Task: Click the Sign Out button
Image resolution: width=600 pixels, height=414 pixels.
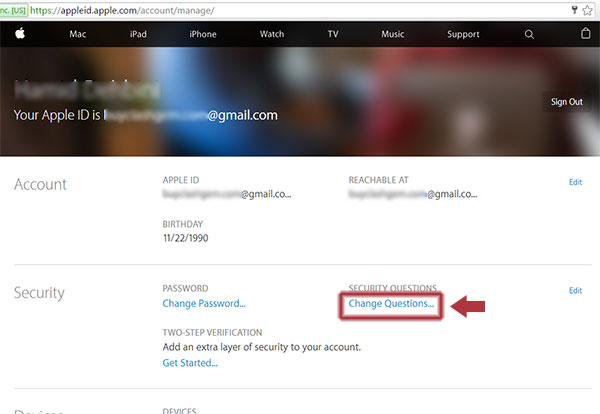Action: pos(567,102)
